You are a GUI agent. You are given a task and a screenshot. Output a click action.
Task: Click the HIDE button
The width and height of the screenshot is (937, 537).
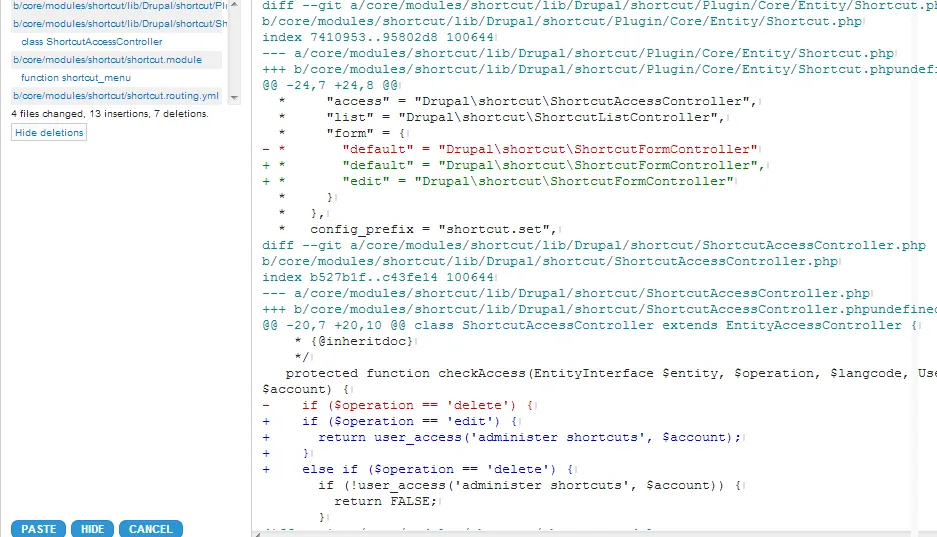click(x=93, y=529)
